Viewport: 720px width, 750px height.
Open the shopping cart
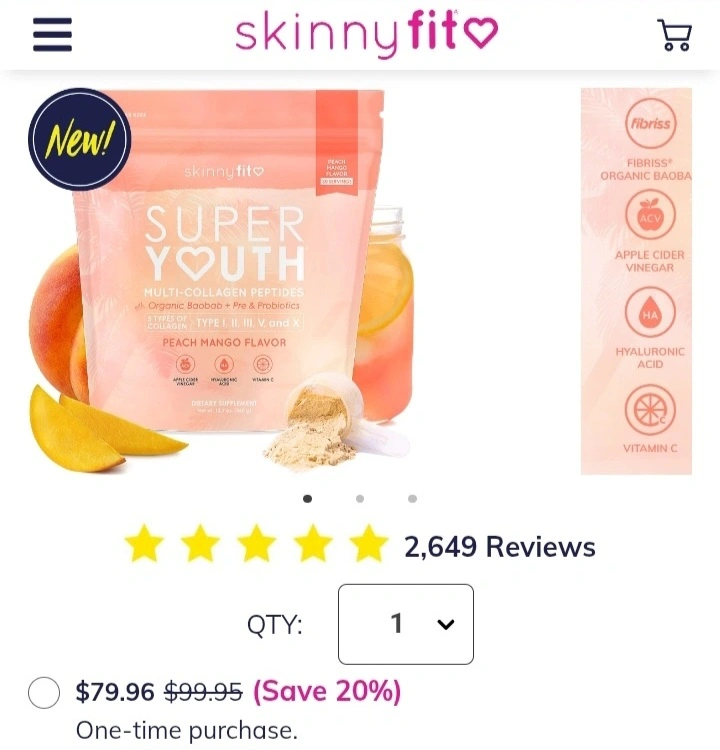675,35
